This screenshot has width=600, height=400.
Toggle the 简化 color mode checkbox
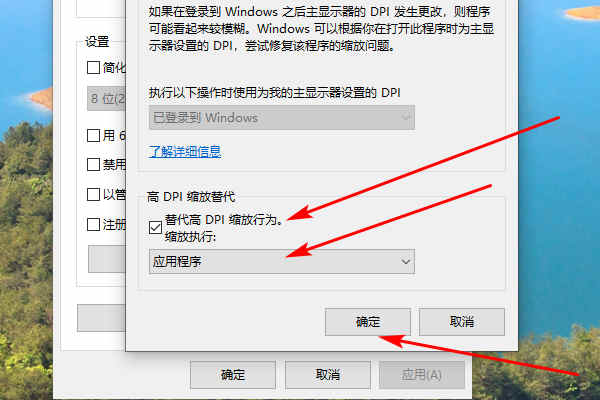click(93, 68)
